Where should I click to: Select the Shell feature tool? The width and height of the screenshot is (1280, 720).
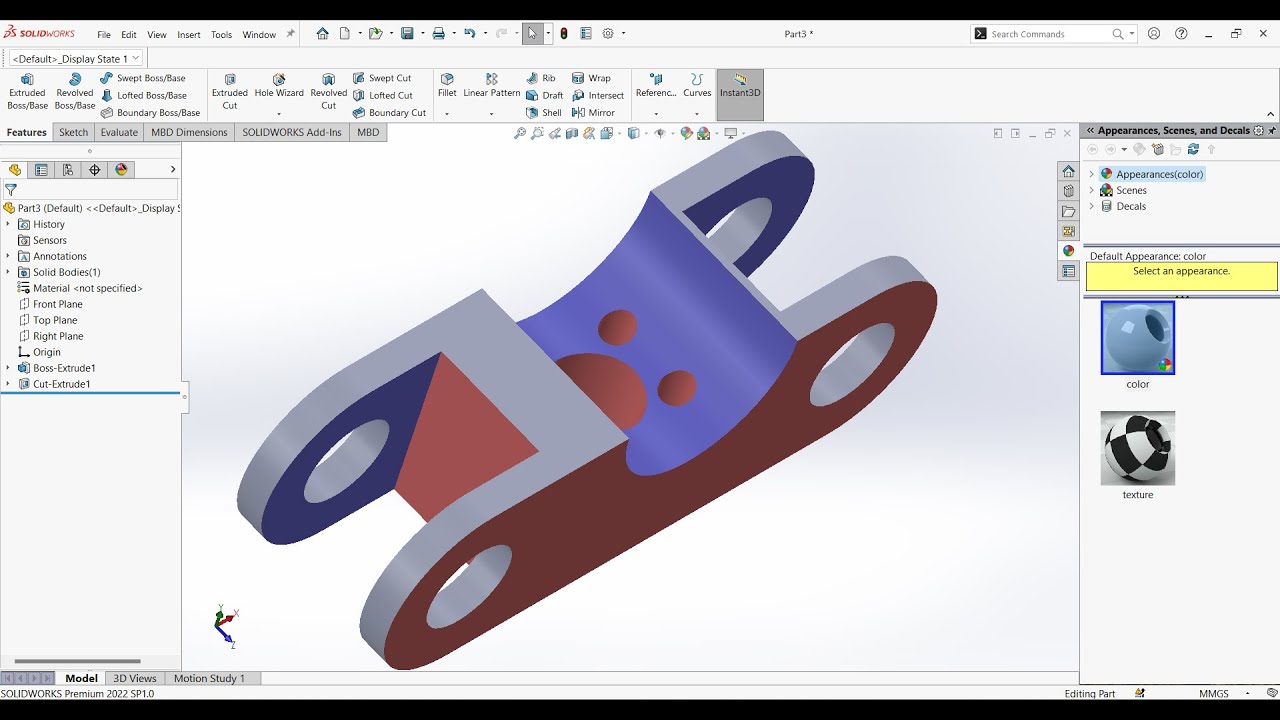pos(544,112)
